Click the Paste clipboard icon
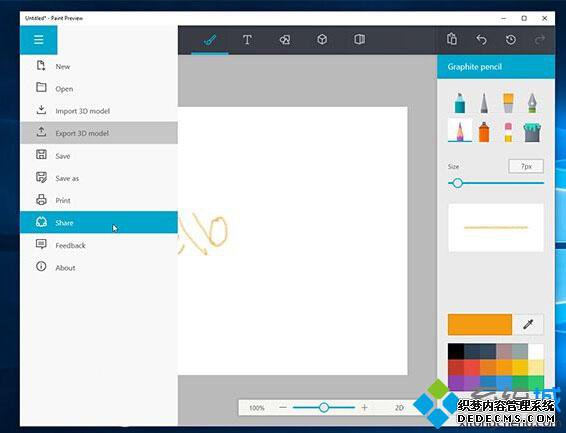This screenshot has height=433, width=566. point(452,39)
